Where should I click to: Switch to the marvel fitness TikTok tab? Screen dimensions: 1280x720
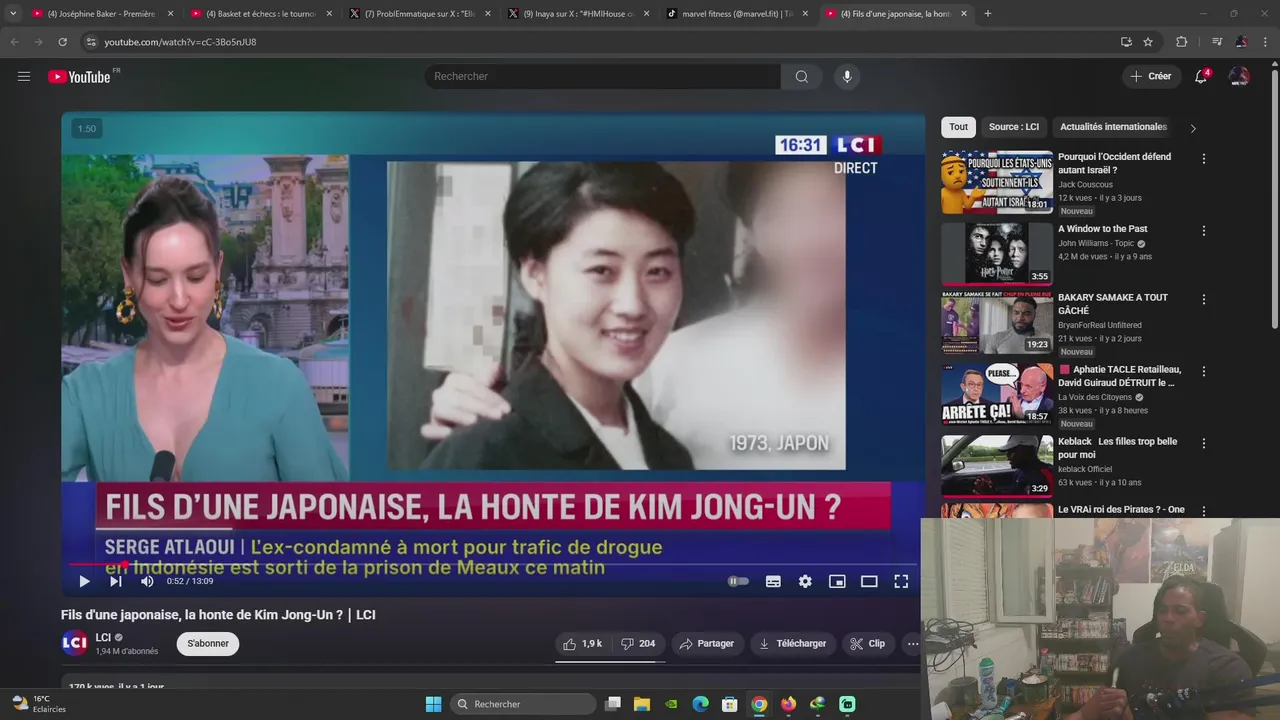coord(739,14)
